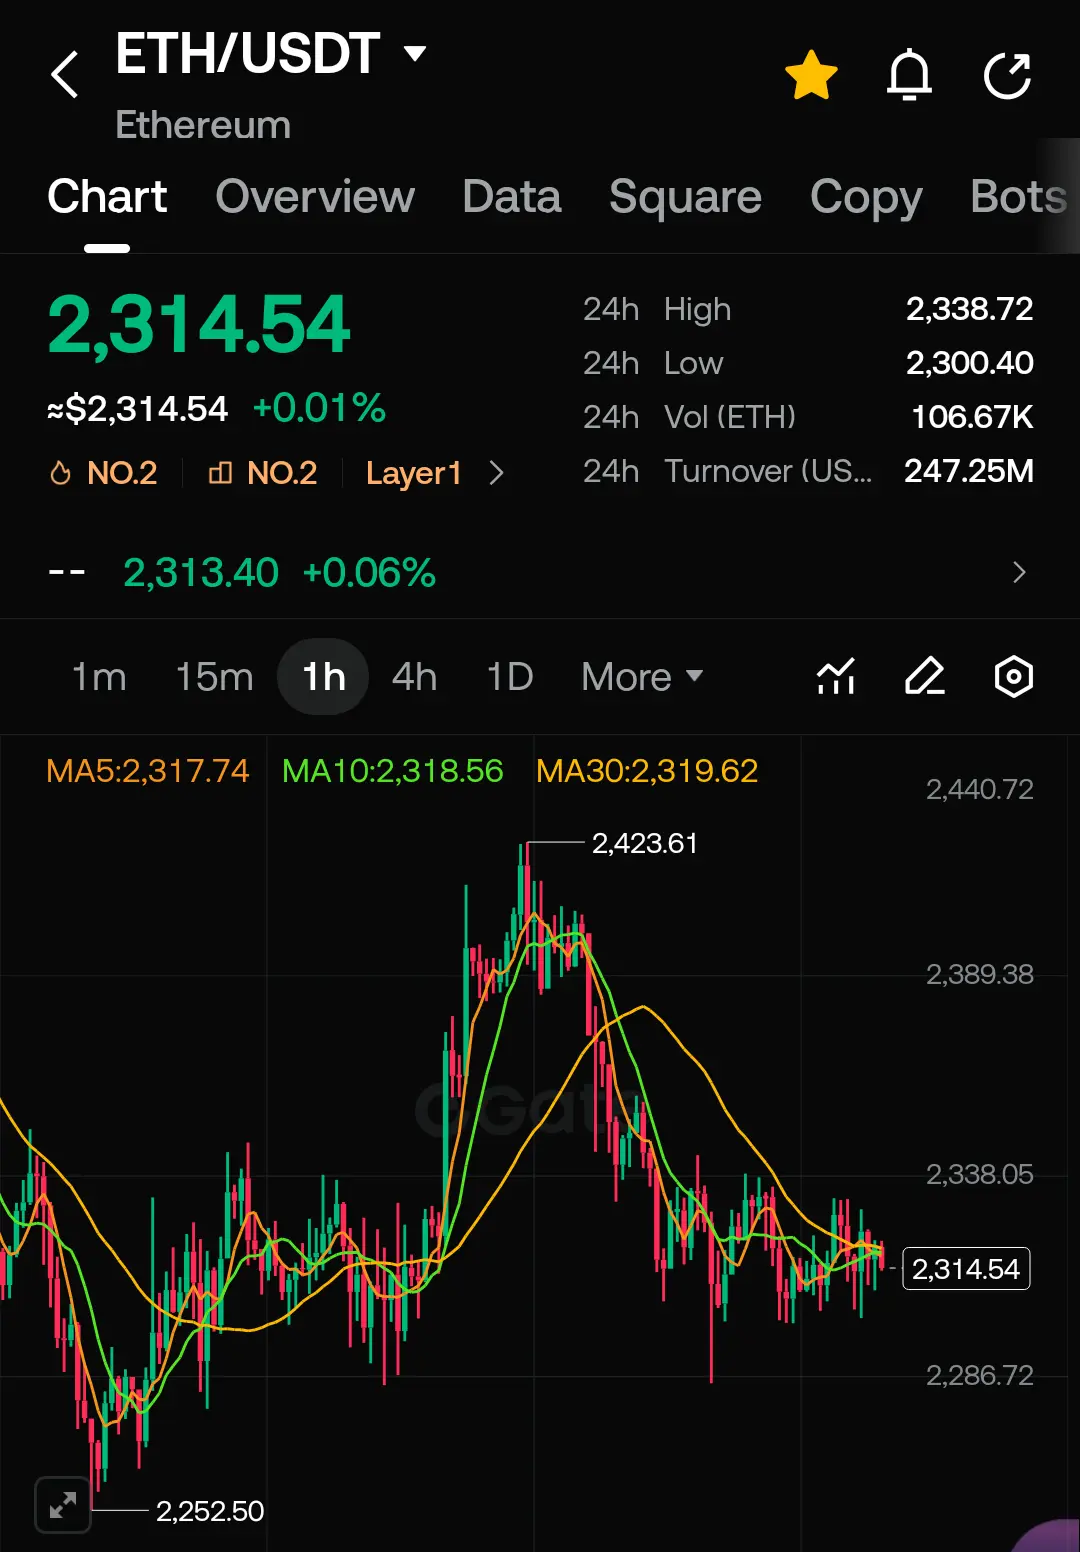
Task: Toggle the favorite star for ETH/USDT
Action: point(811,75)
